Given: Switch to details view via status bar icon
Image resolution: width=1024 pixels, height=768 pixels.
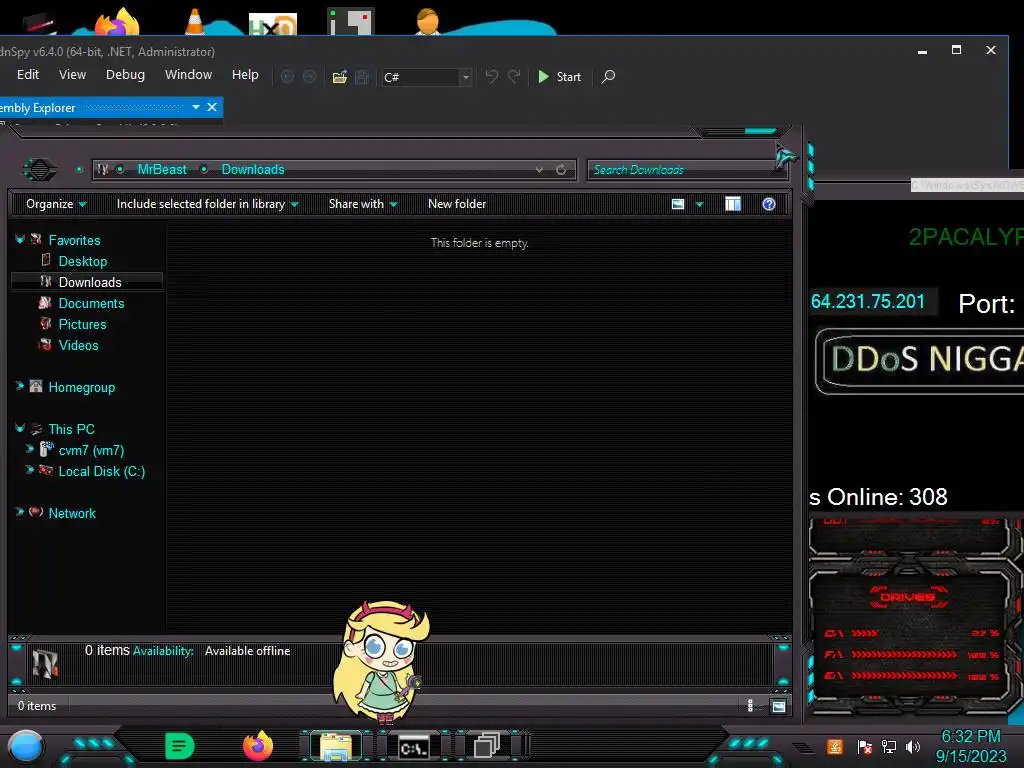Looking at the screenshot, I should (750, 705).
